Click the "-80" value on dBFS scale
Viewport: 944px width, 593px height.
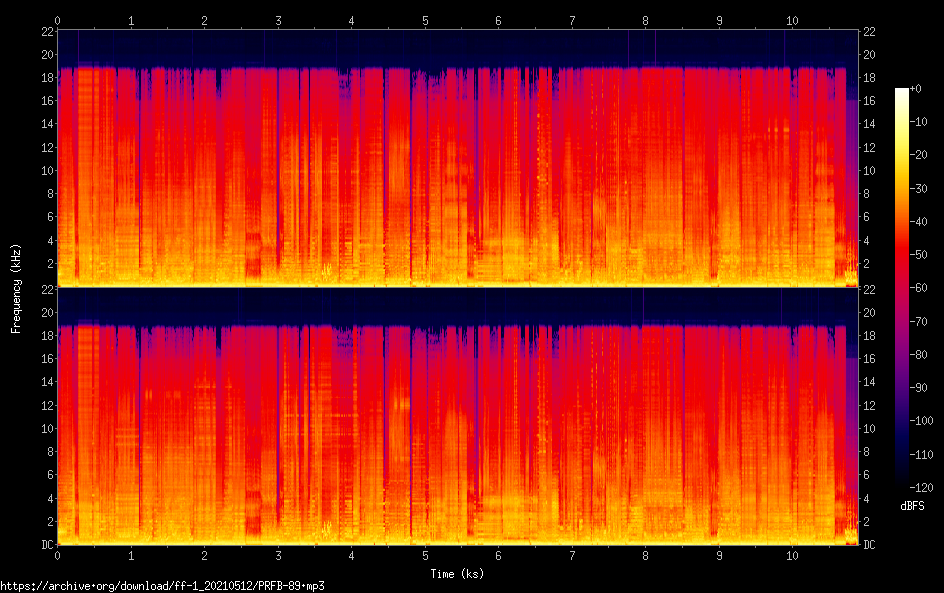(x=918, y=355)
